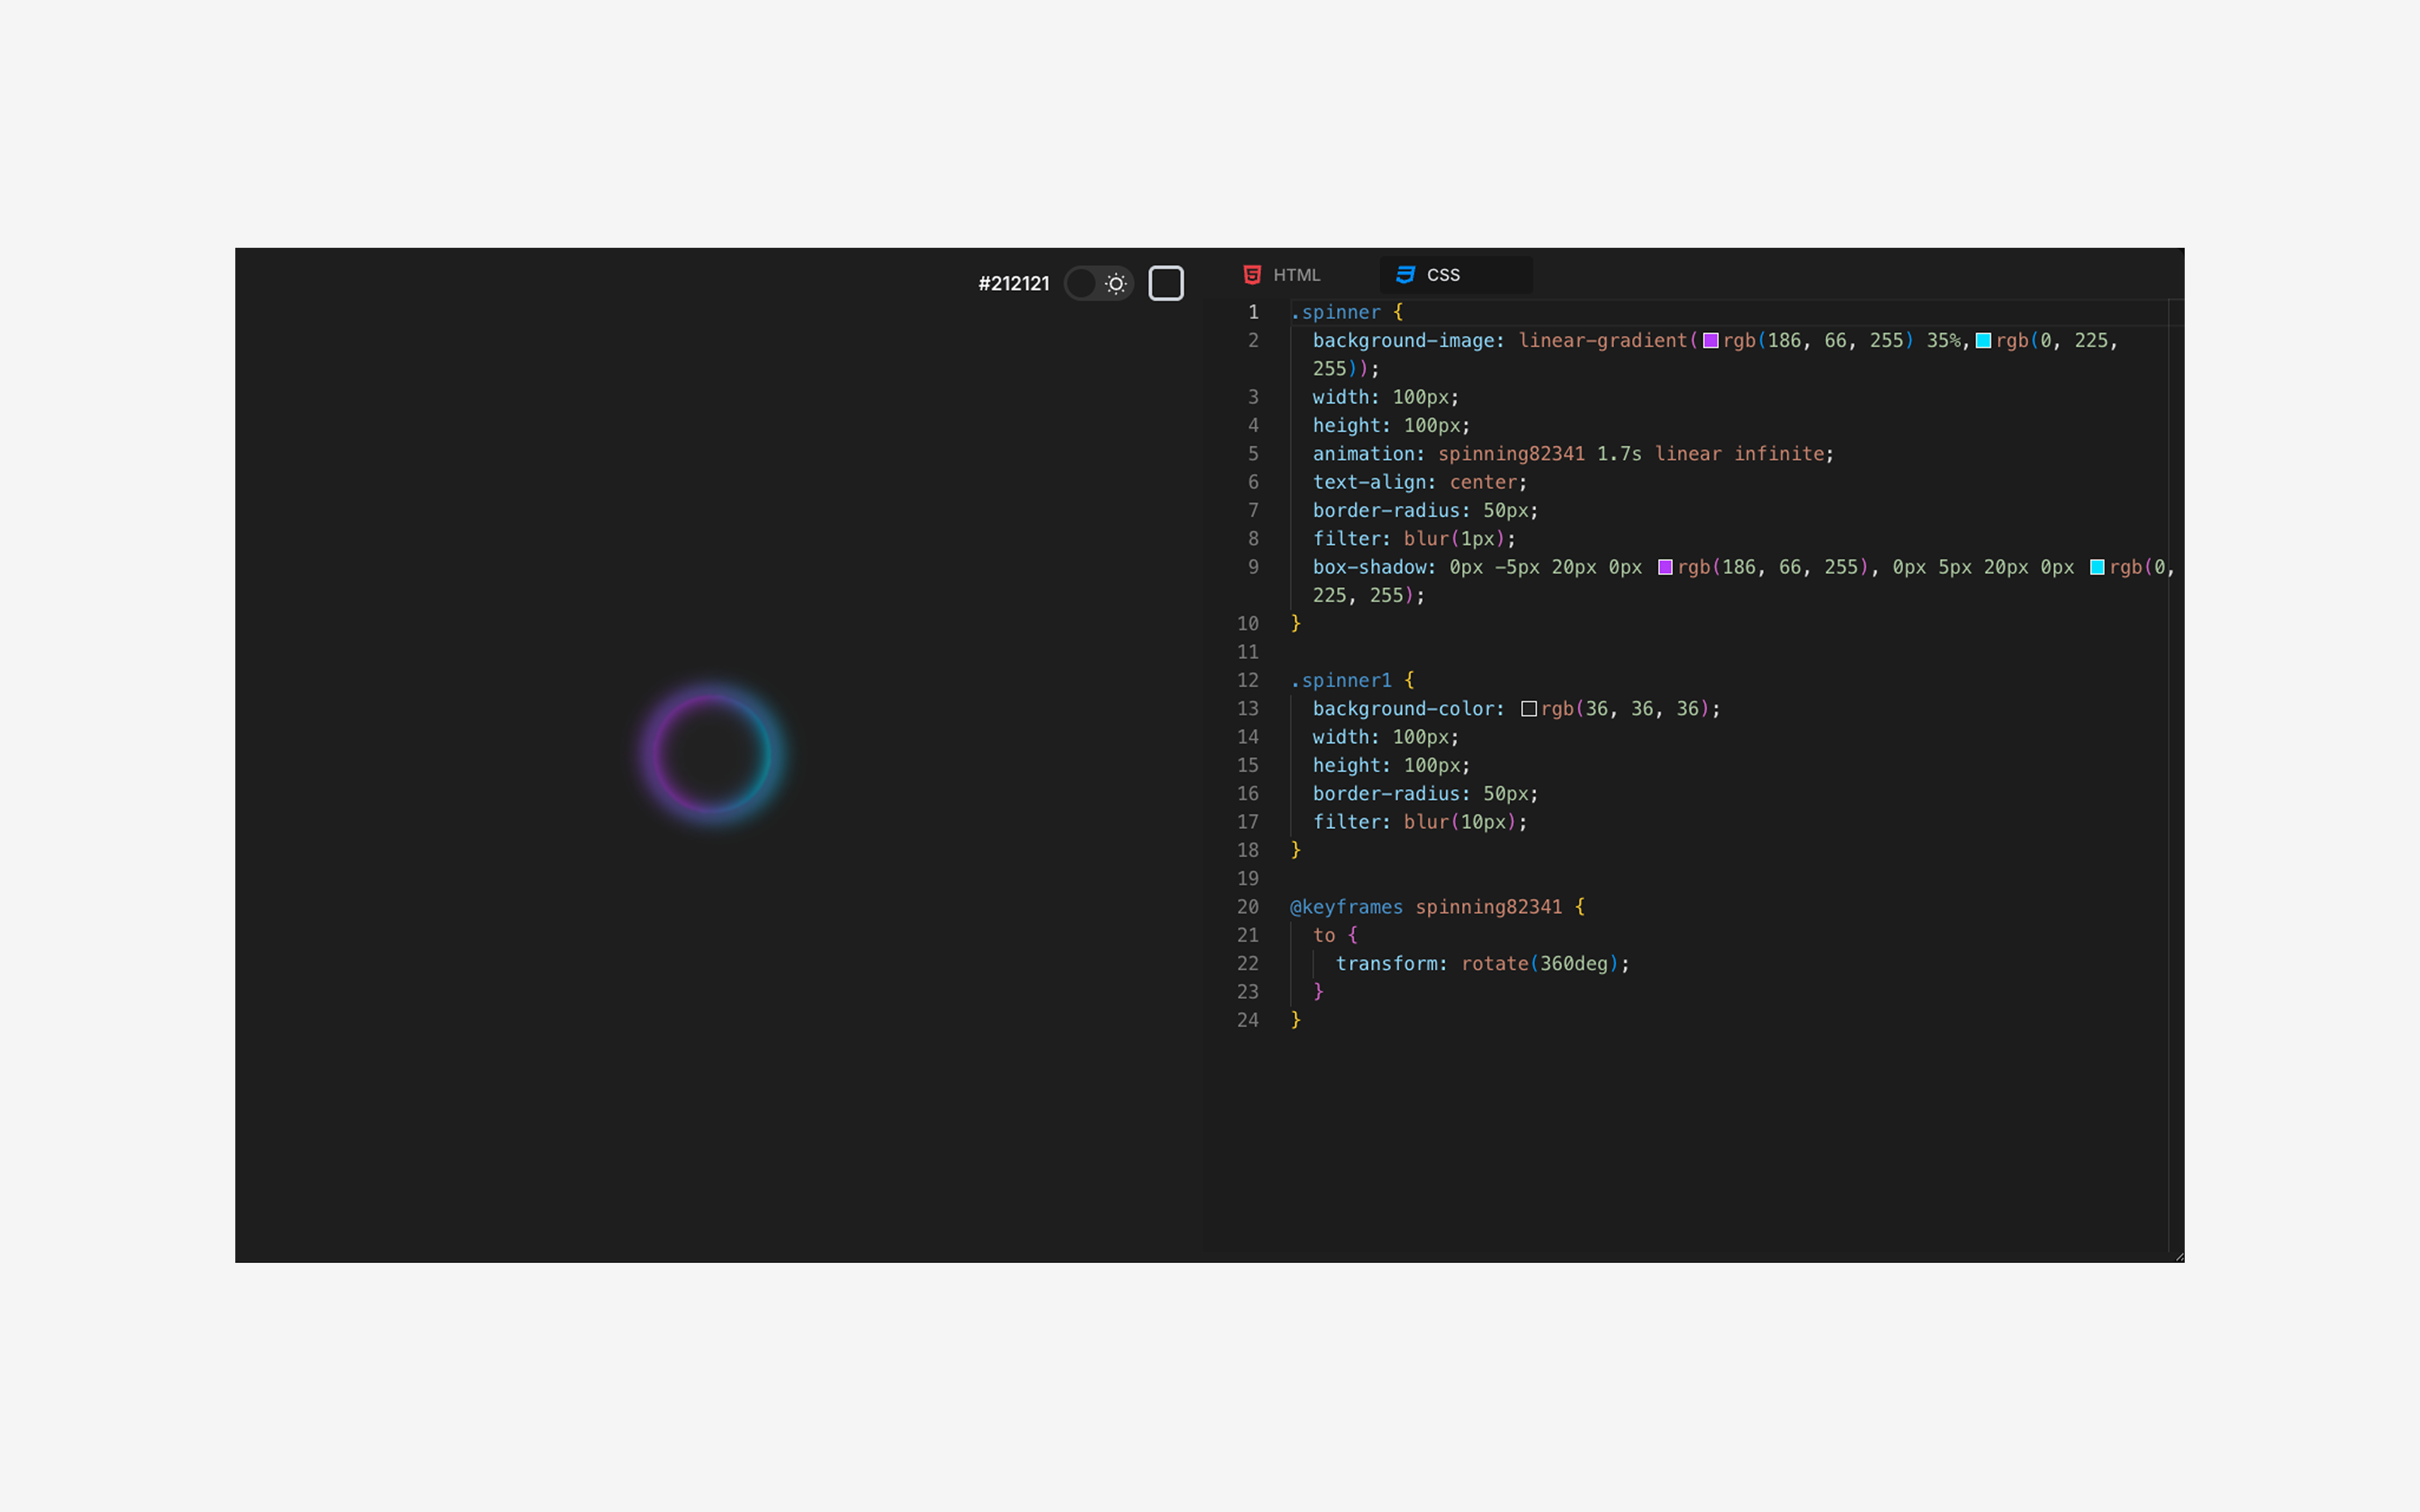Switch to the HTML tab
2420x1512 pixels.
point(1283,275)
